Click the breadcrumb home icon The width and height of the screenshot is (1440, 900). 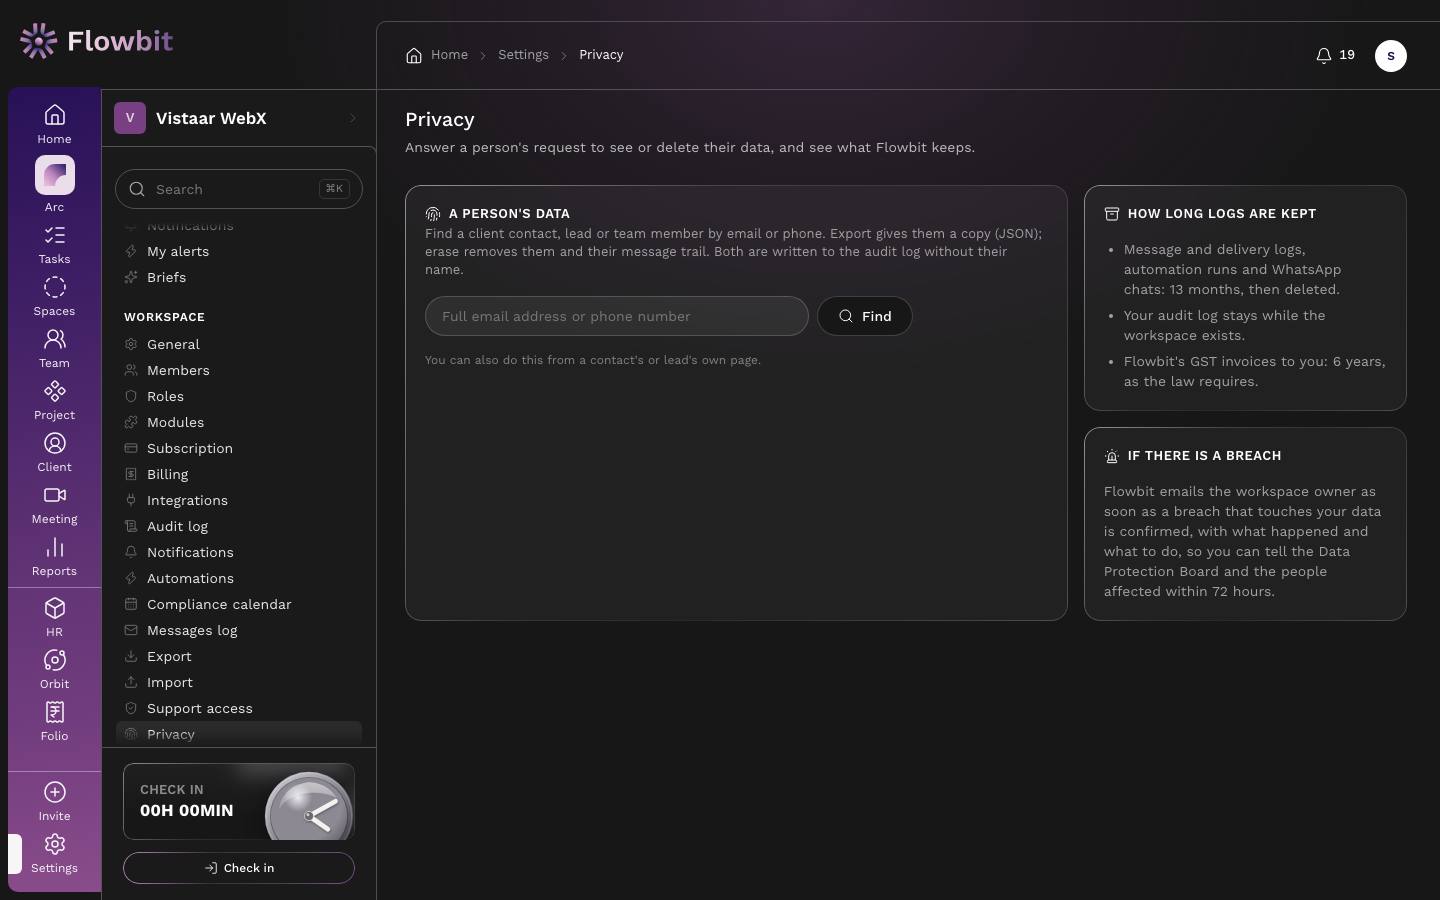(x=414, y=55)
